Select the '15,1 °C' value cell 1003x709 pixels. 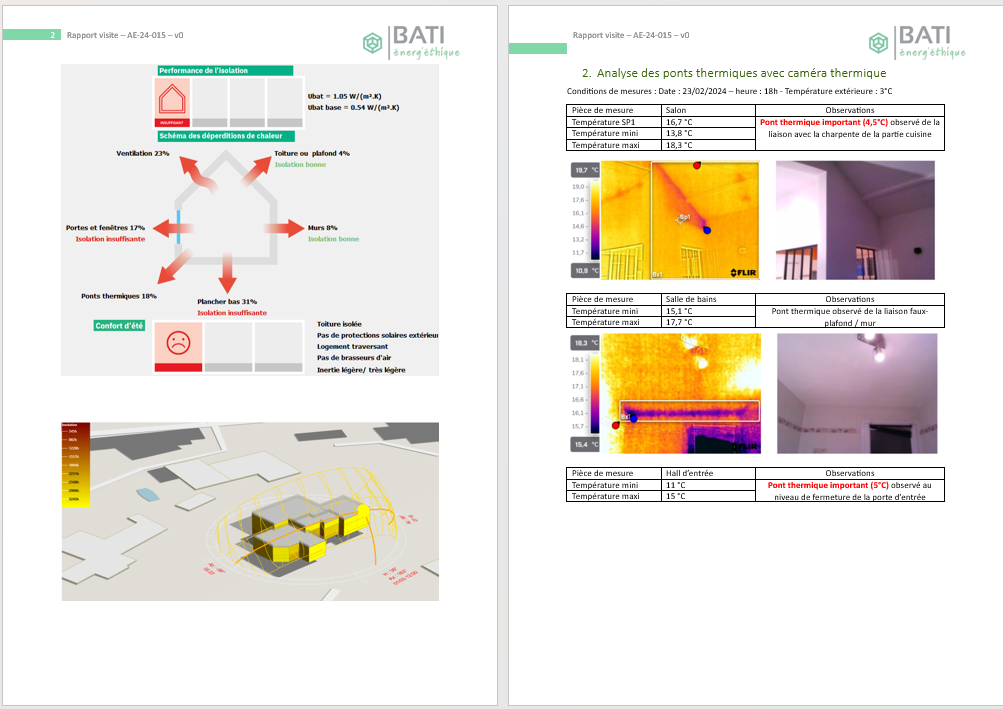point(708,311)
